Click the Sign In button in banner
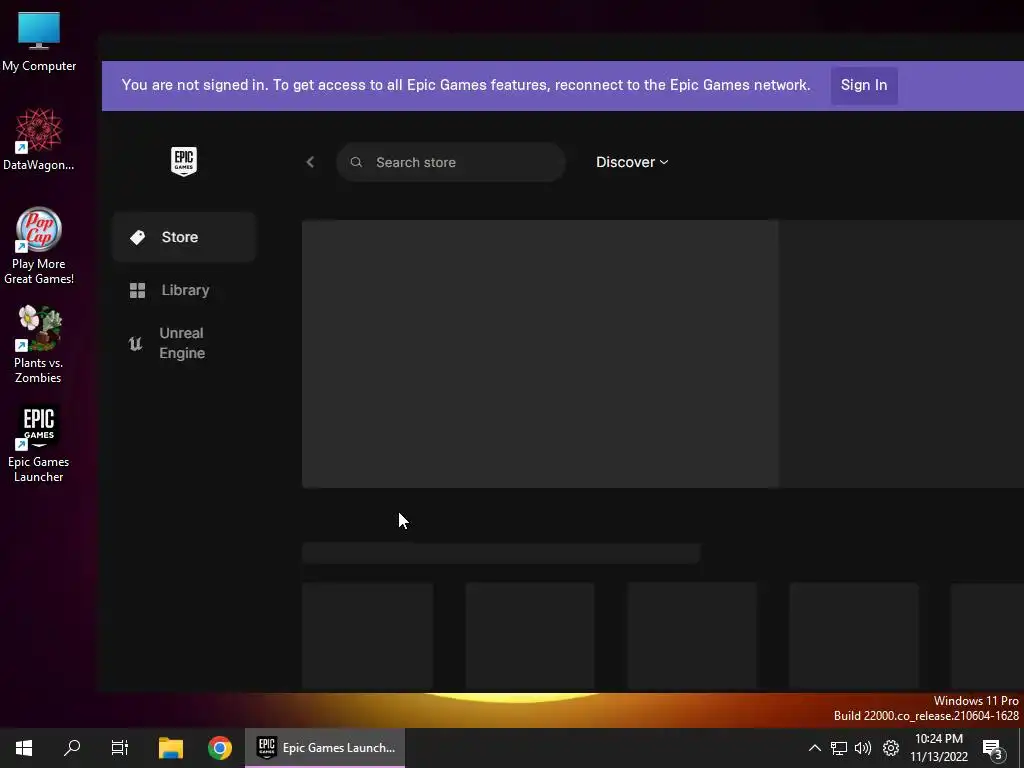The image size is (1024, 768). click(863, 85)
